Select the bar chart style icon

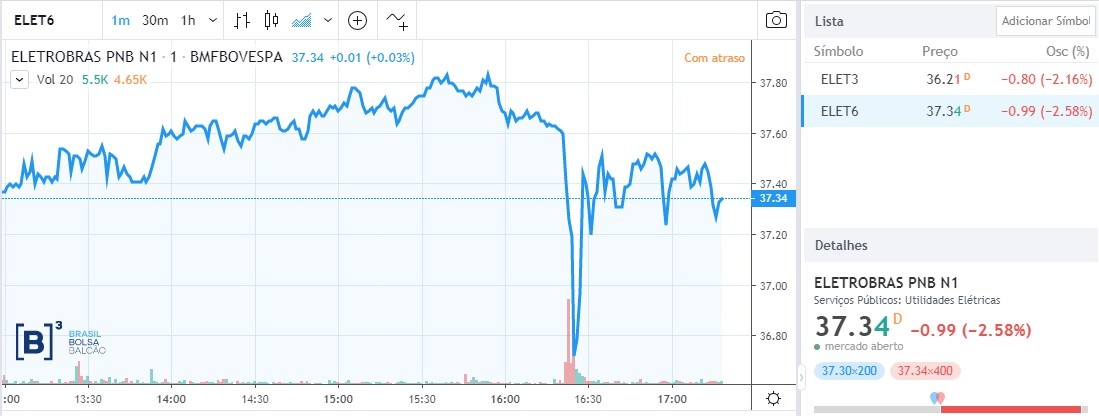point(242,20)
